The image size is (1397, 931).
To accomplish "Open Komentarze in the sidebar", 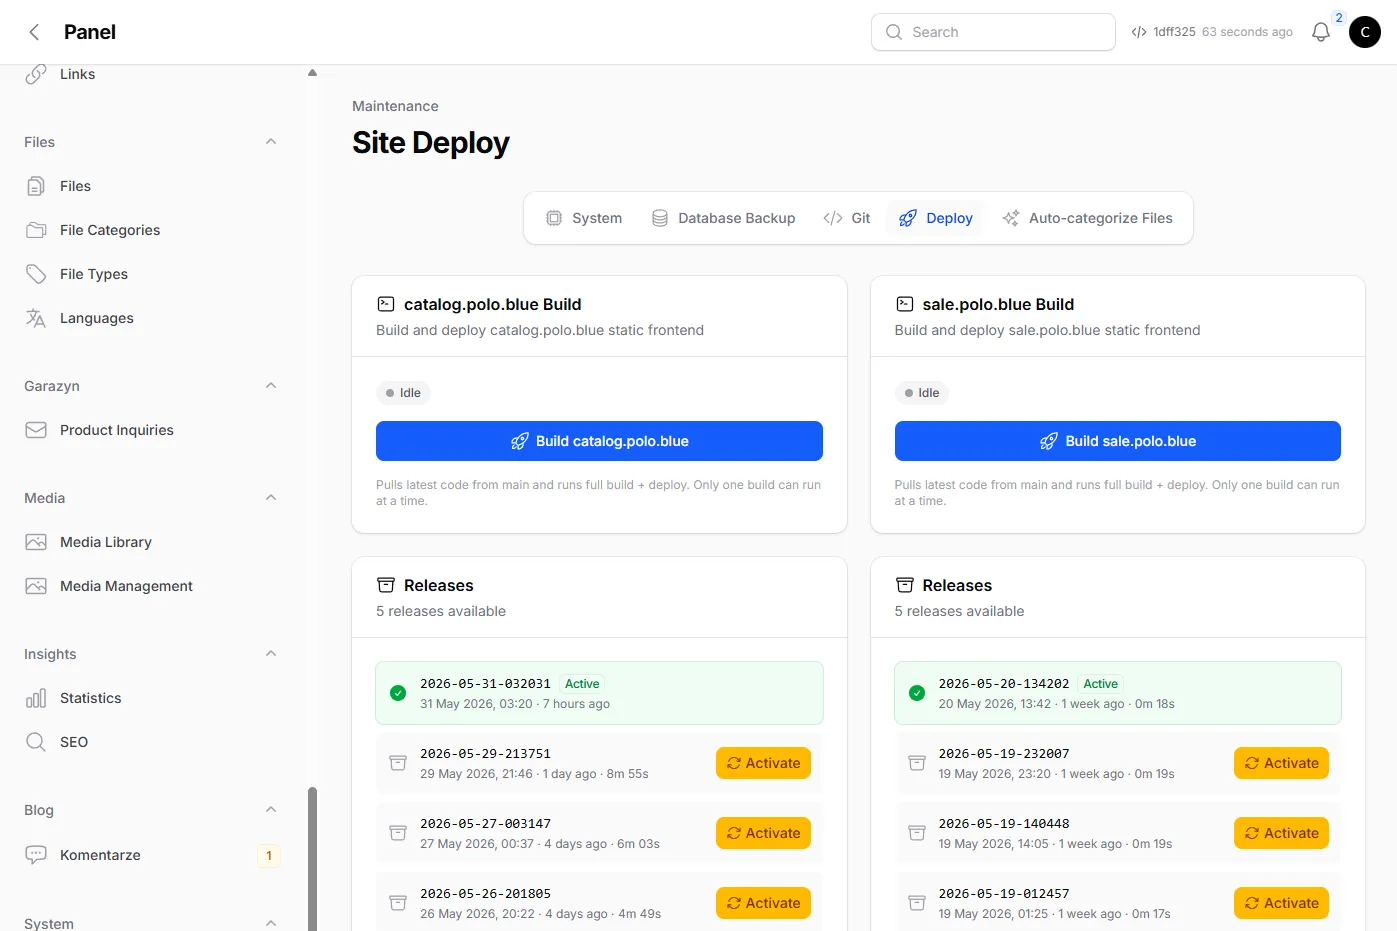I will point(152,855).
